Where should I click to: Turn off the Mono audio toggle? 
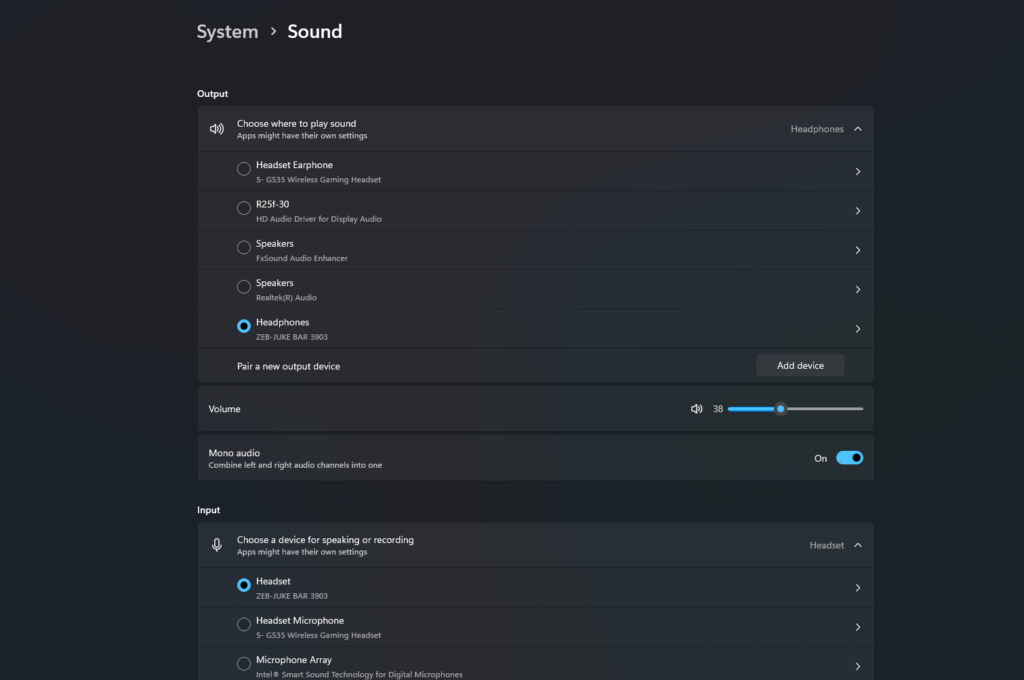(849, 458)
